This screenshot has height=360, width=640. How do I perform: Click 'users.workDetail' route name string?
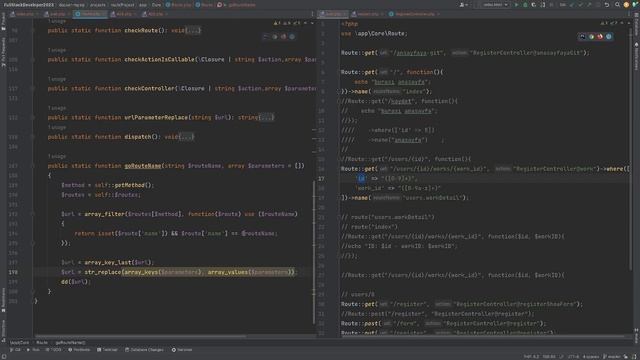pyautogui.click(x=433, y=198)
